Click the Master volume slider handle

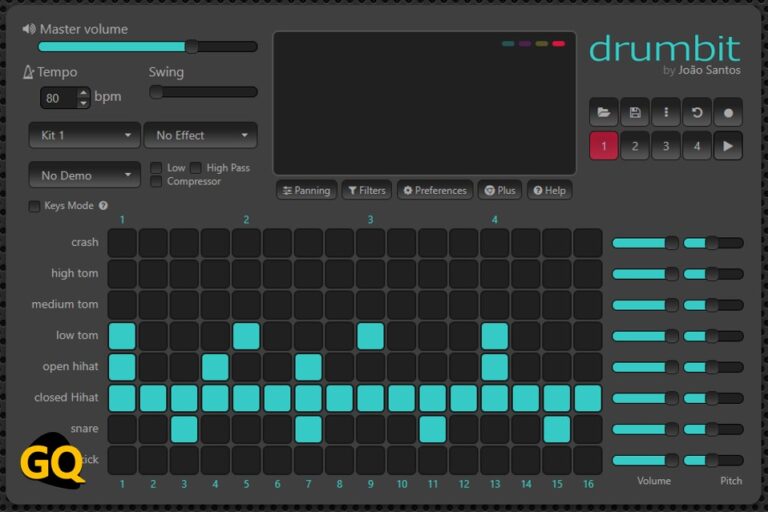[x=192, y=47]
